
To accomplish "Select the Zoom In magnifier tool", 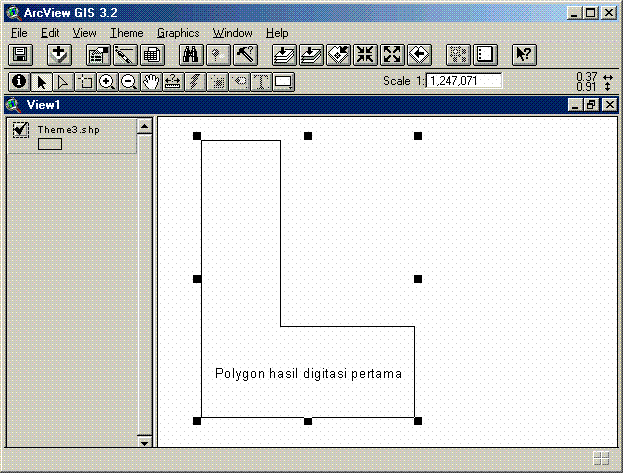I will click(x=107, y=82).
